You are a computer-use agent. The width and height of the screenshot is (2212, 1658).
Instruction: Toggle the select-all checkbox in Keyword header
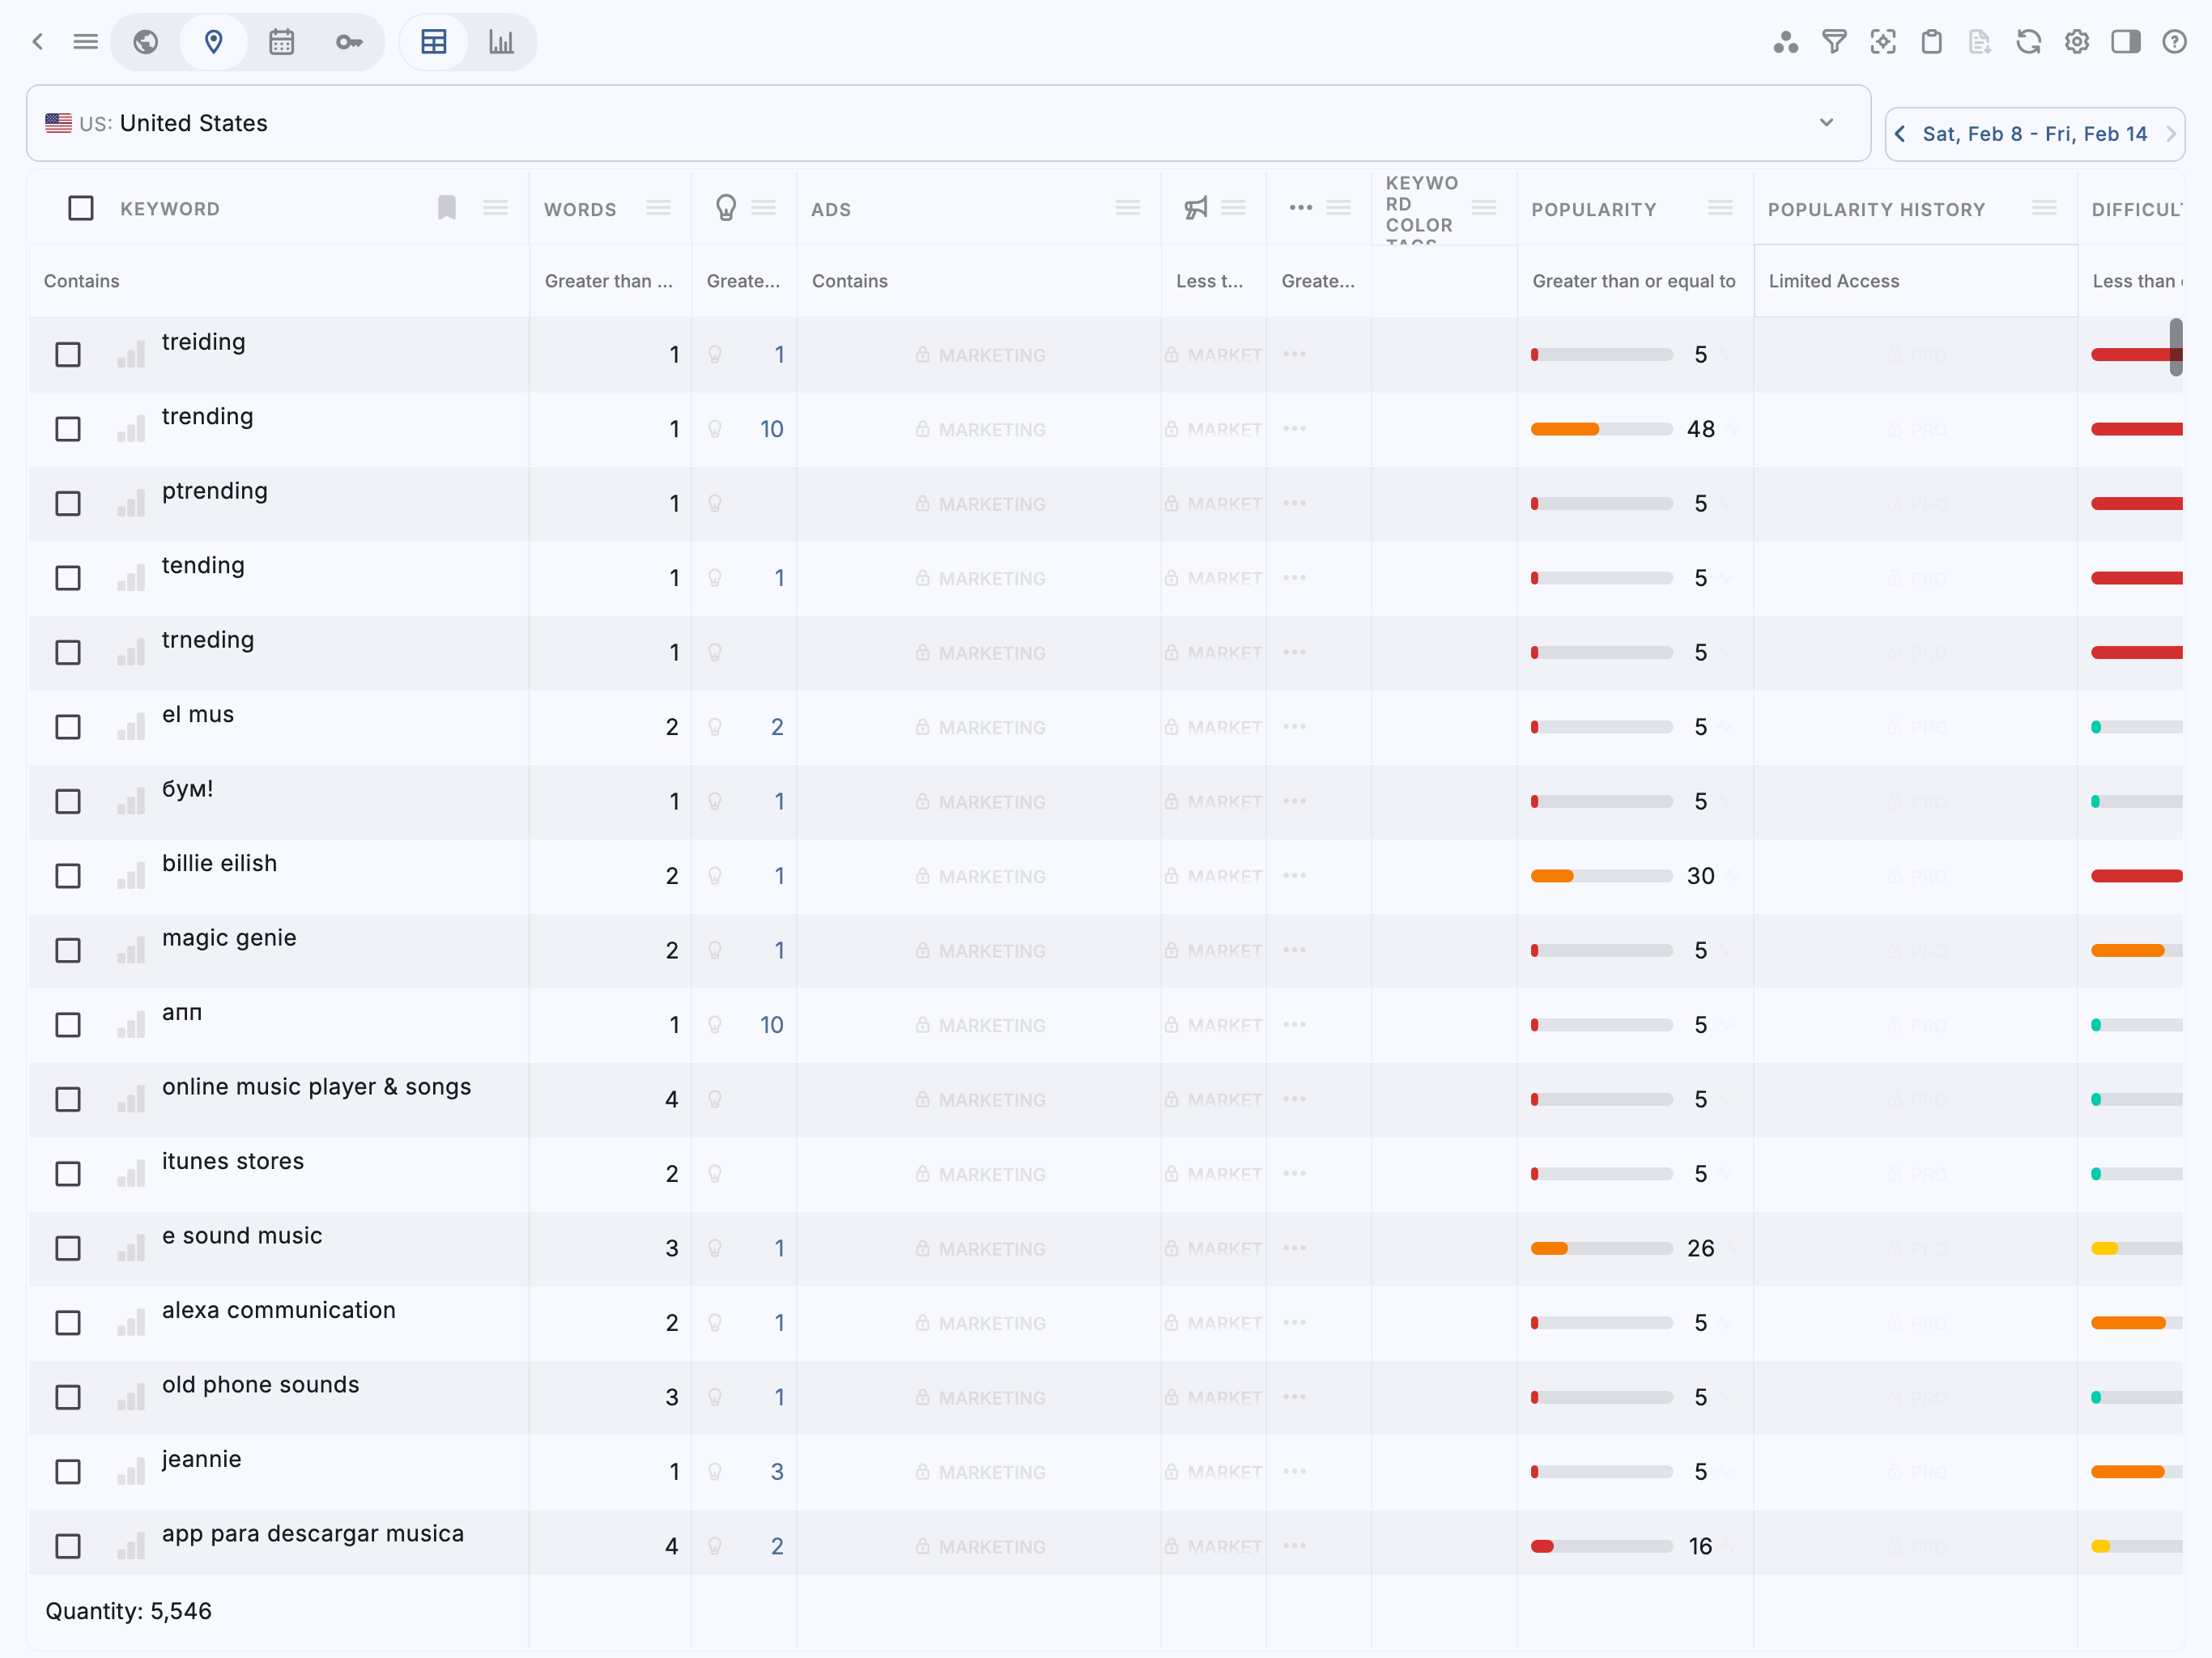(81, 208)
